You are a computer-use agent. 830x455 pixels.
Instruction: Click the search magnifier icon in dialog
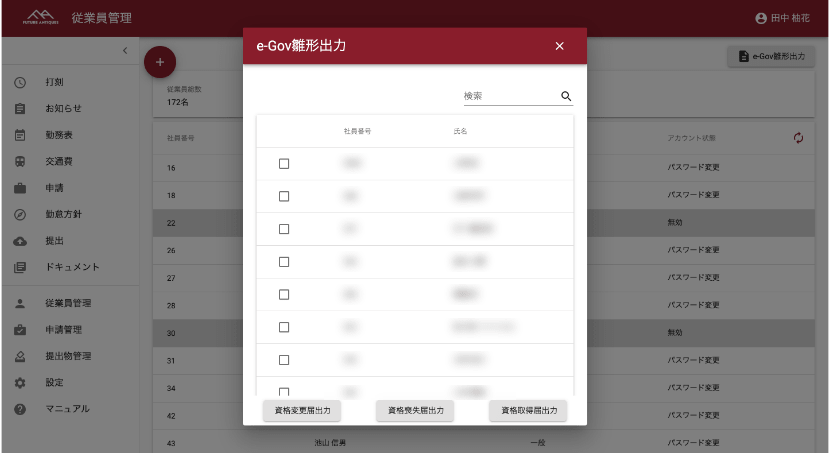tap(566, 96)
